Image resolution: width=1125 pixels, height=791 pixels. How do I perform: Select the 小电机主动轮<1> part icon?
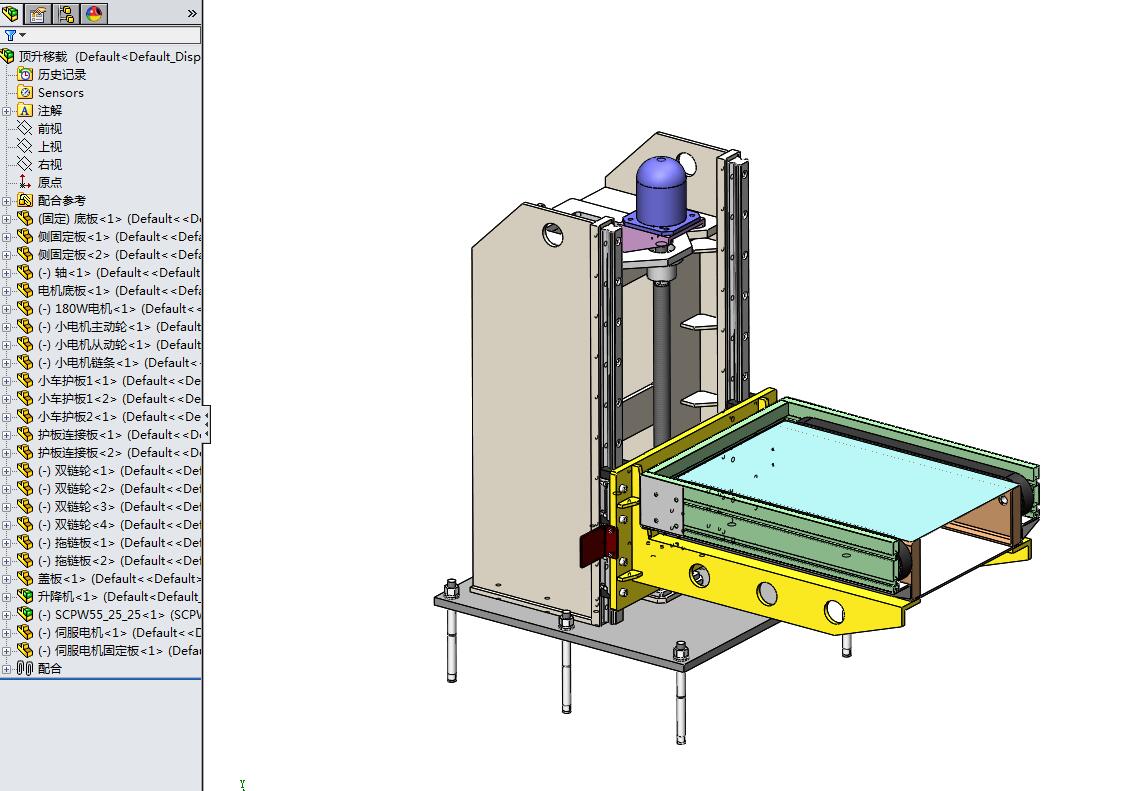point(25,326)
